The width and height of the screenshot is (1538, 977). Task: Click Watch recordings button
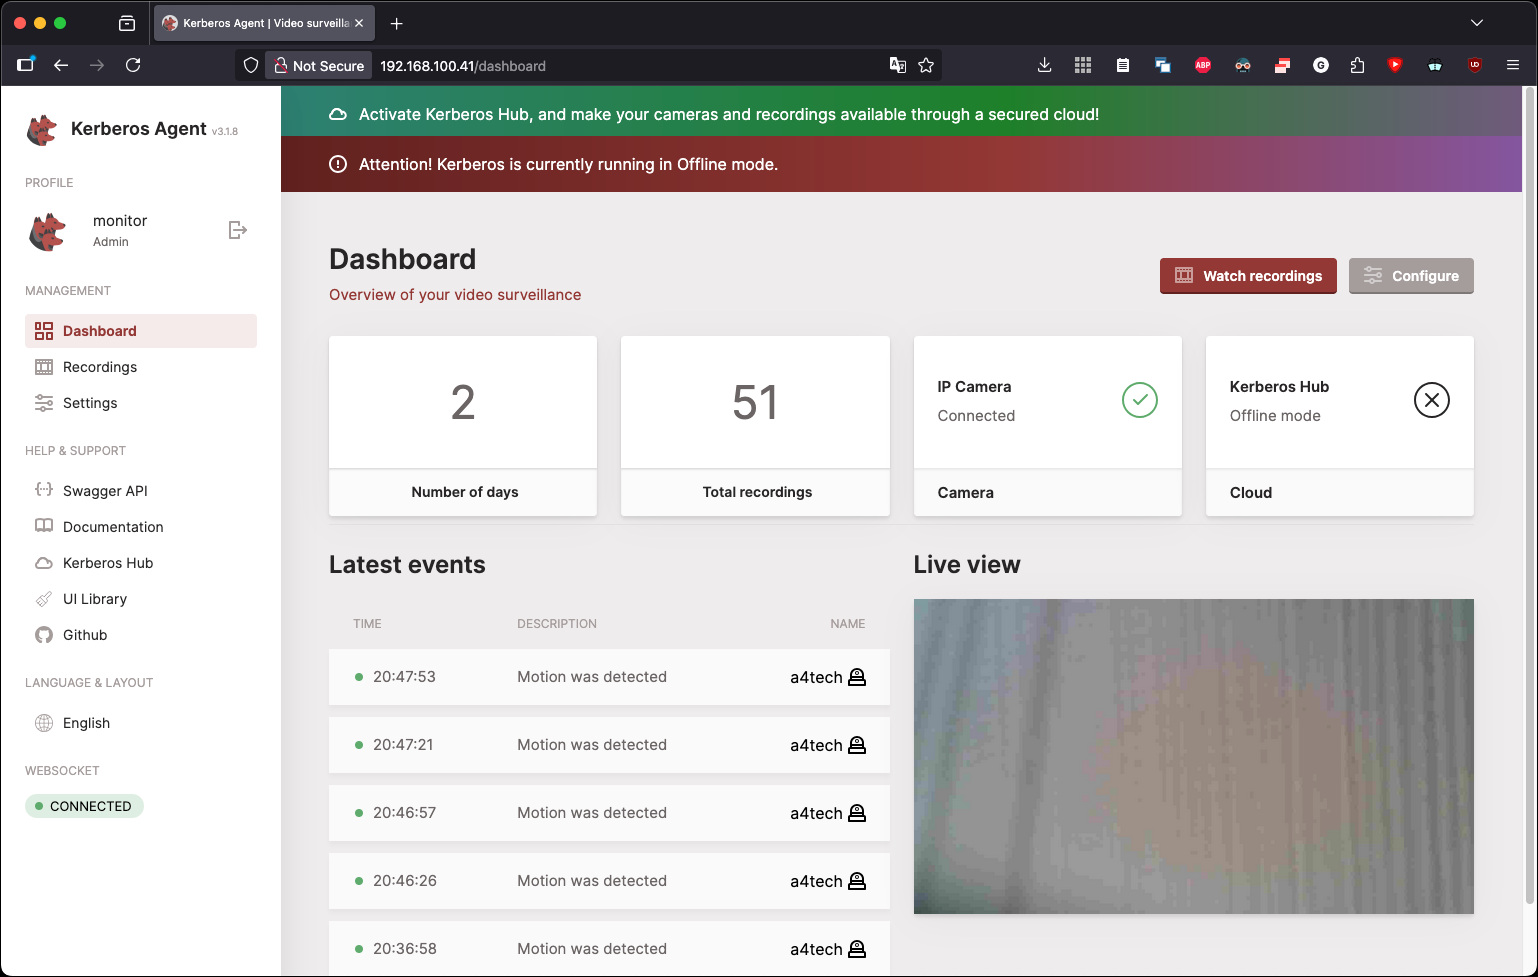1248,276
